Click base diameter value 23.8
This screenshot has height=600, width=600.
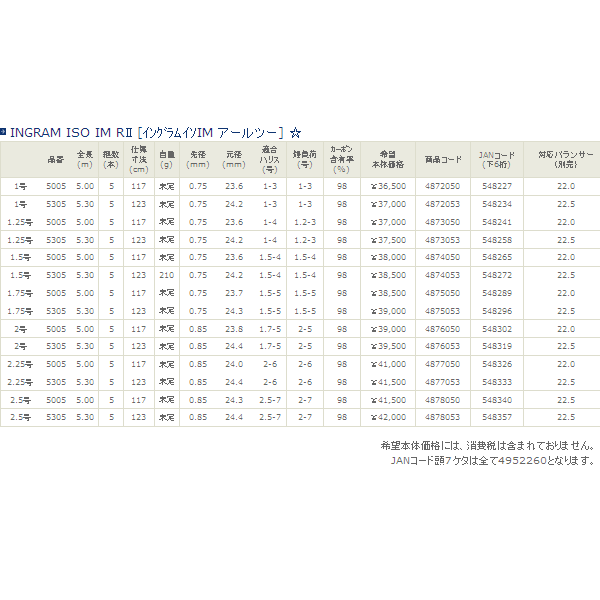click(x=234, y=329)
